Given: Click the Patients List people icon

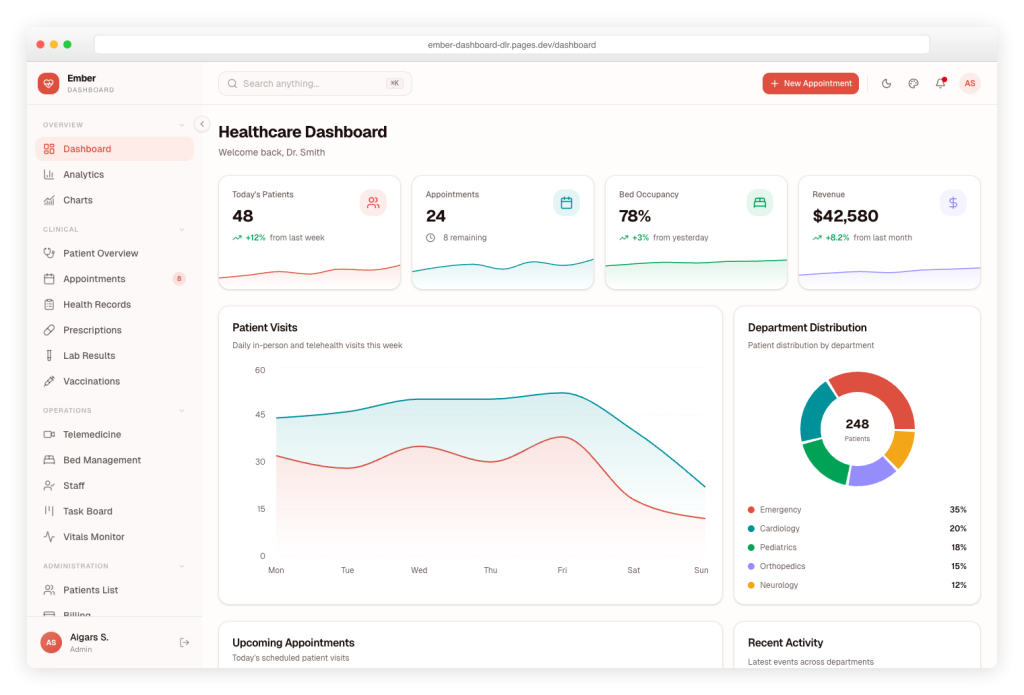Looking at the screenshot, I should (x=49, y=590).
